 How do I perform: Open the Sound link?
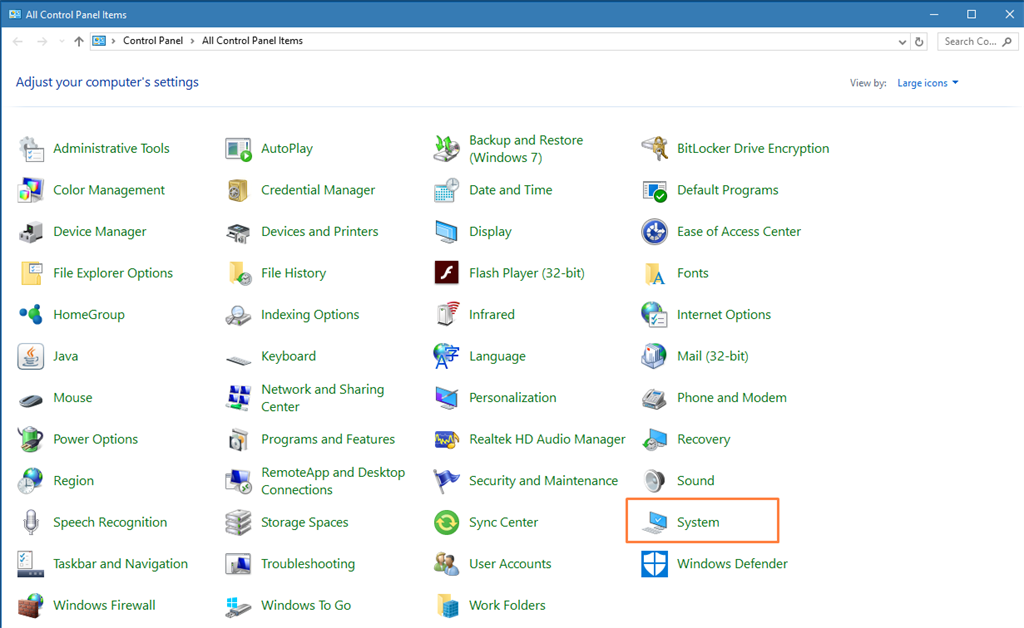pos(696,481)
